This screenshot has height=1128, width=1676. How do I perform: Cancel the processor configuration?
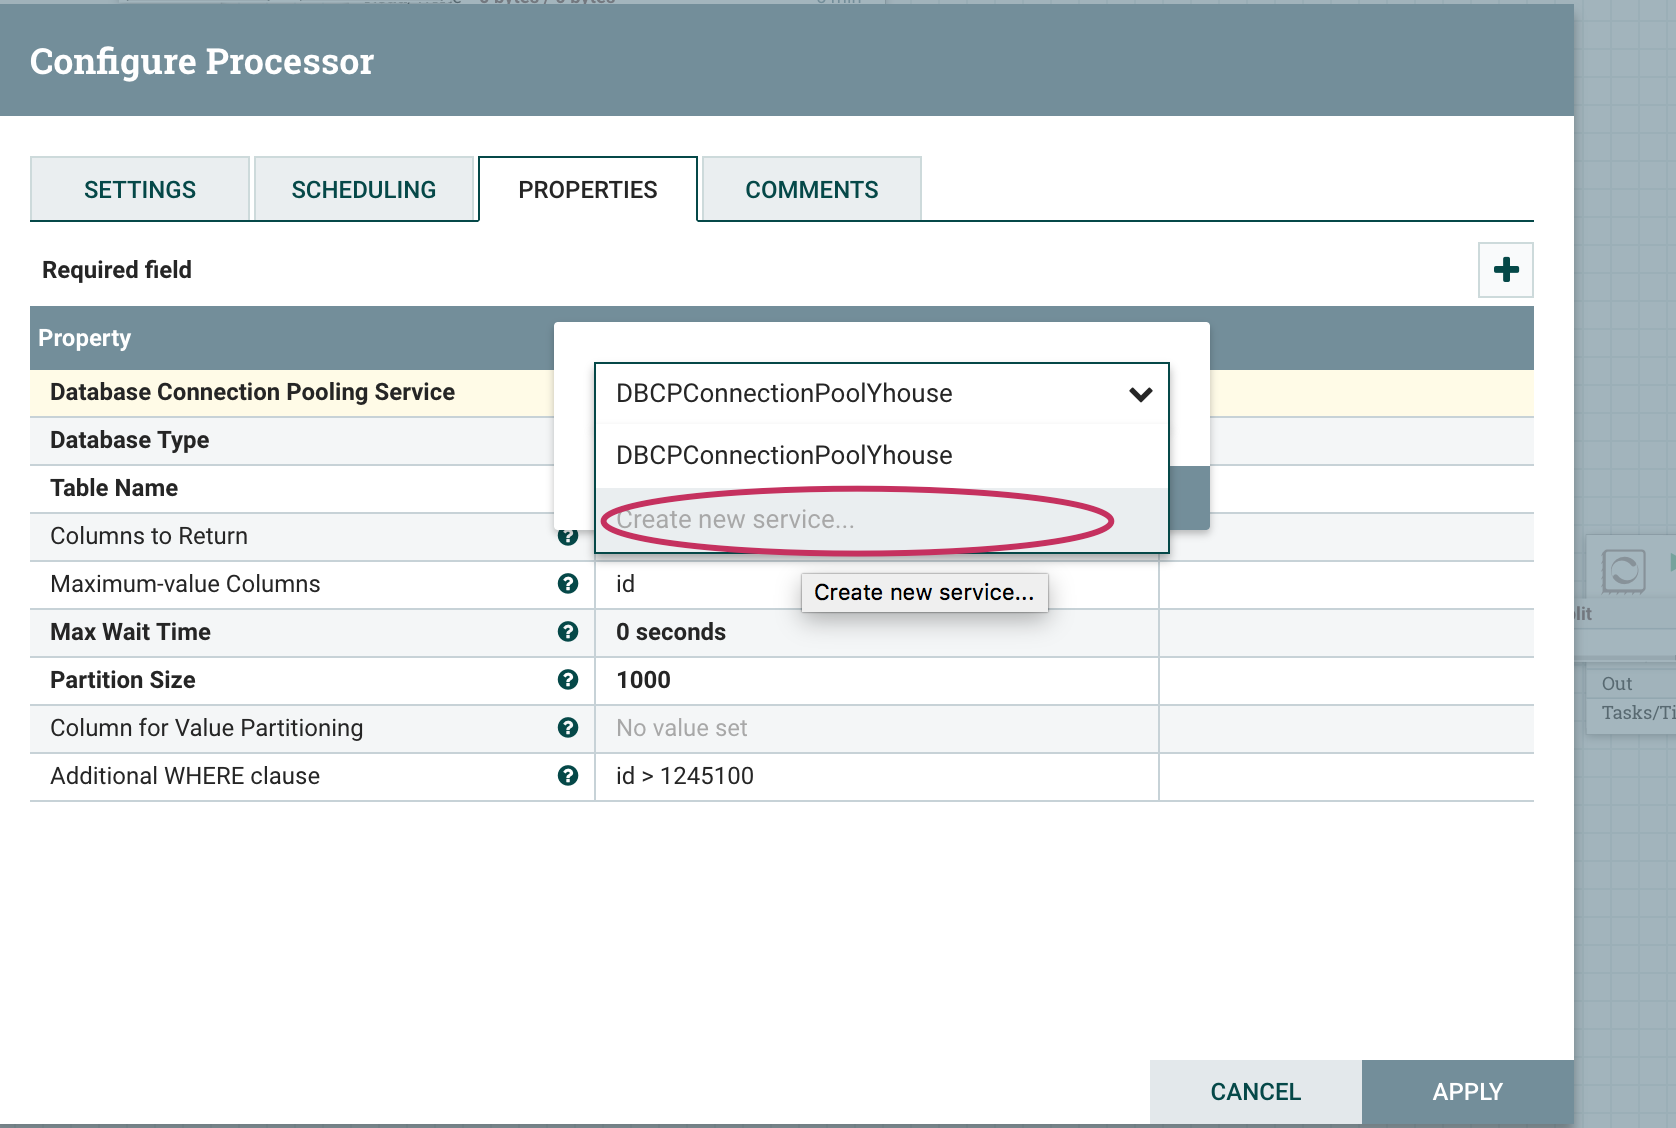click(x=1256, y=1092)
